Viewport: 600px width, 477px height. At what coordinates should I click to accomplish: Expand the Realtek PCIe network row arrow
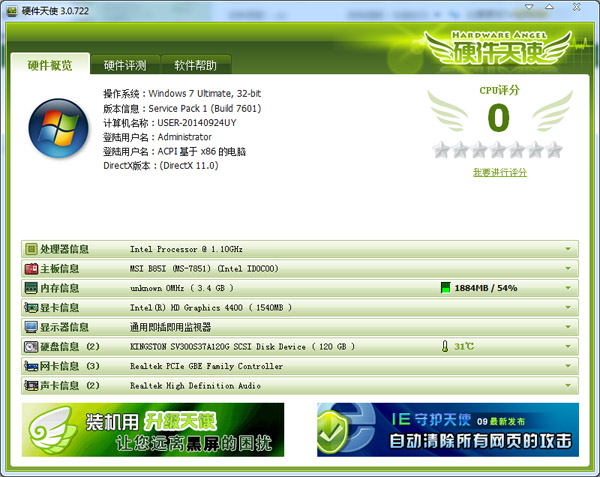tap(568, 366)
